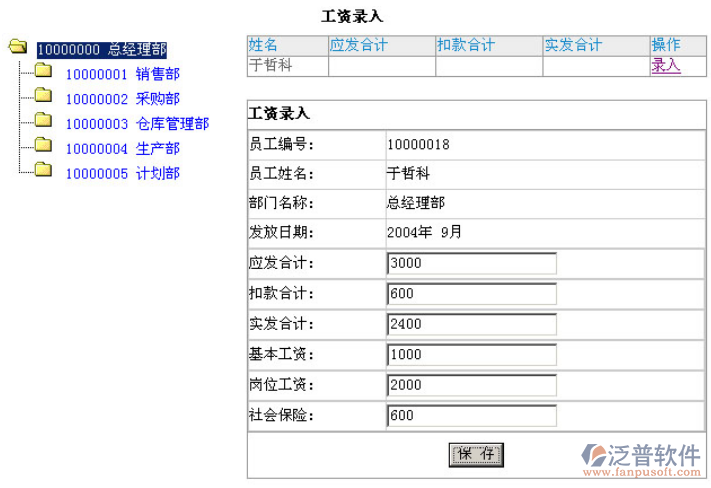Click the 2004年 9月 issue date value
This screenshot has width=711, height=488.
(x=424, y=232)
